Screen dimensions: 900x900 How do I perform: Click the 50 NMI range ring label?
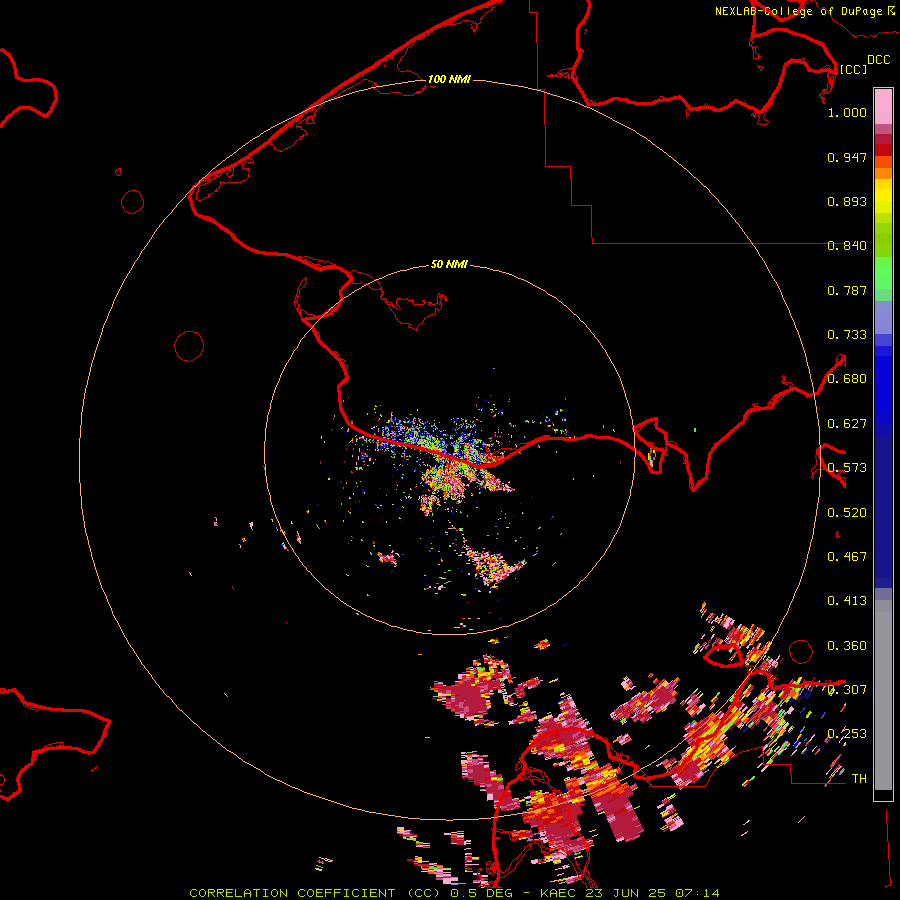click(449, 264)
